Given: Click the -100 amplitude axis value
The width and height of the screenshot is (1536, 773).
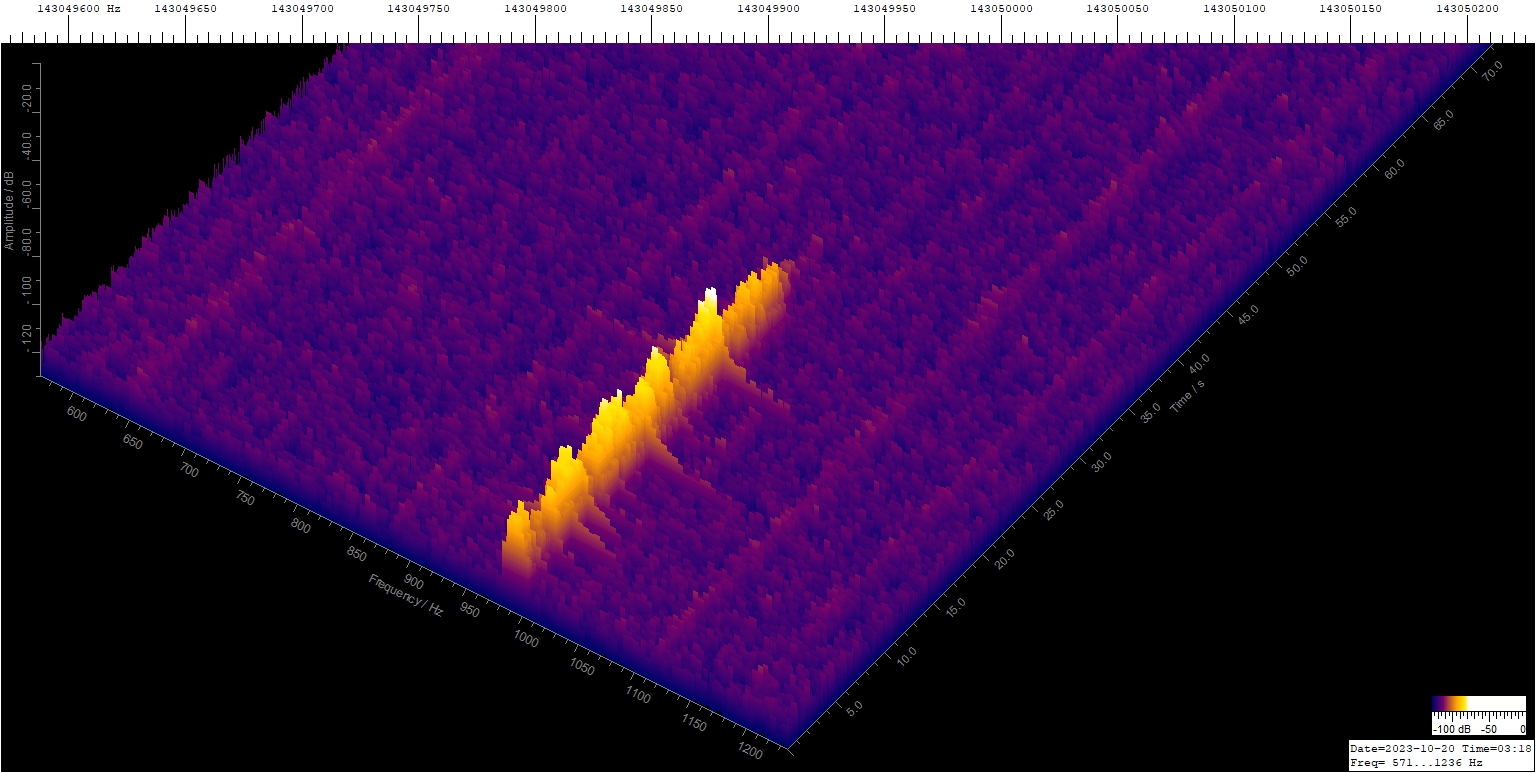Looking at the screenshot, I should [x=26, y=288].
